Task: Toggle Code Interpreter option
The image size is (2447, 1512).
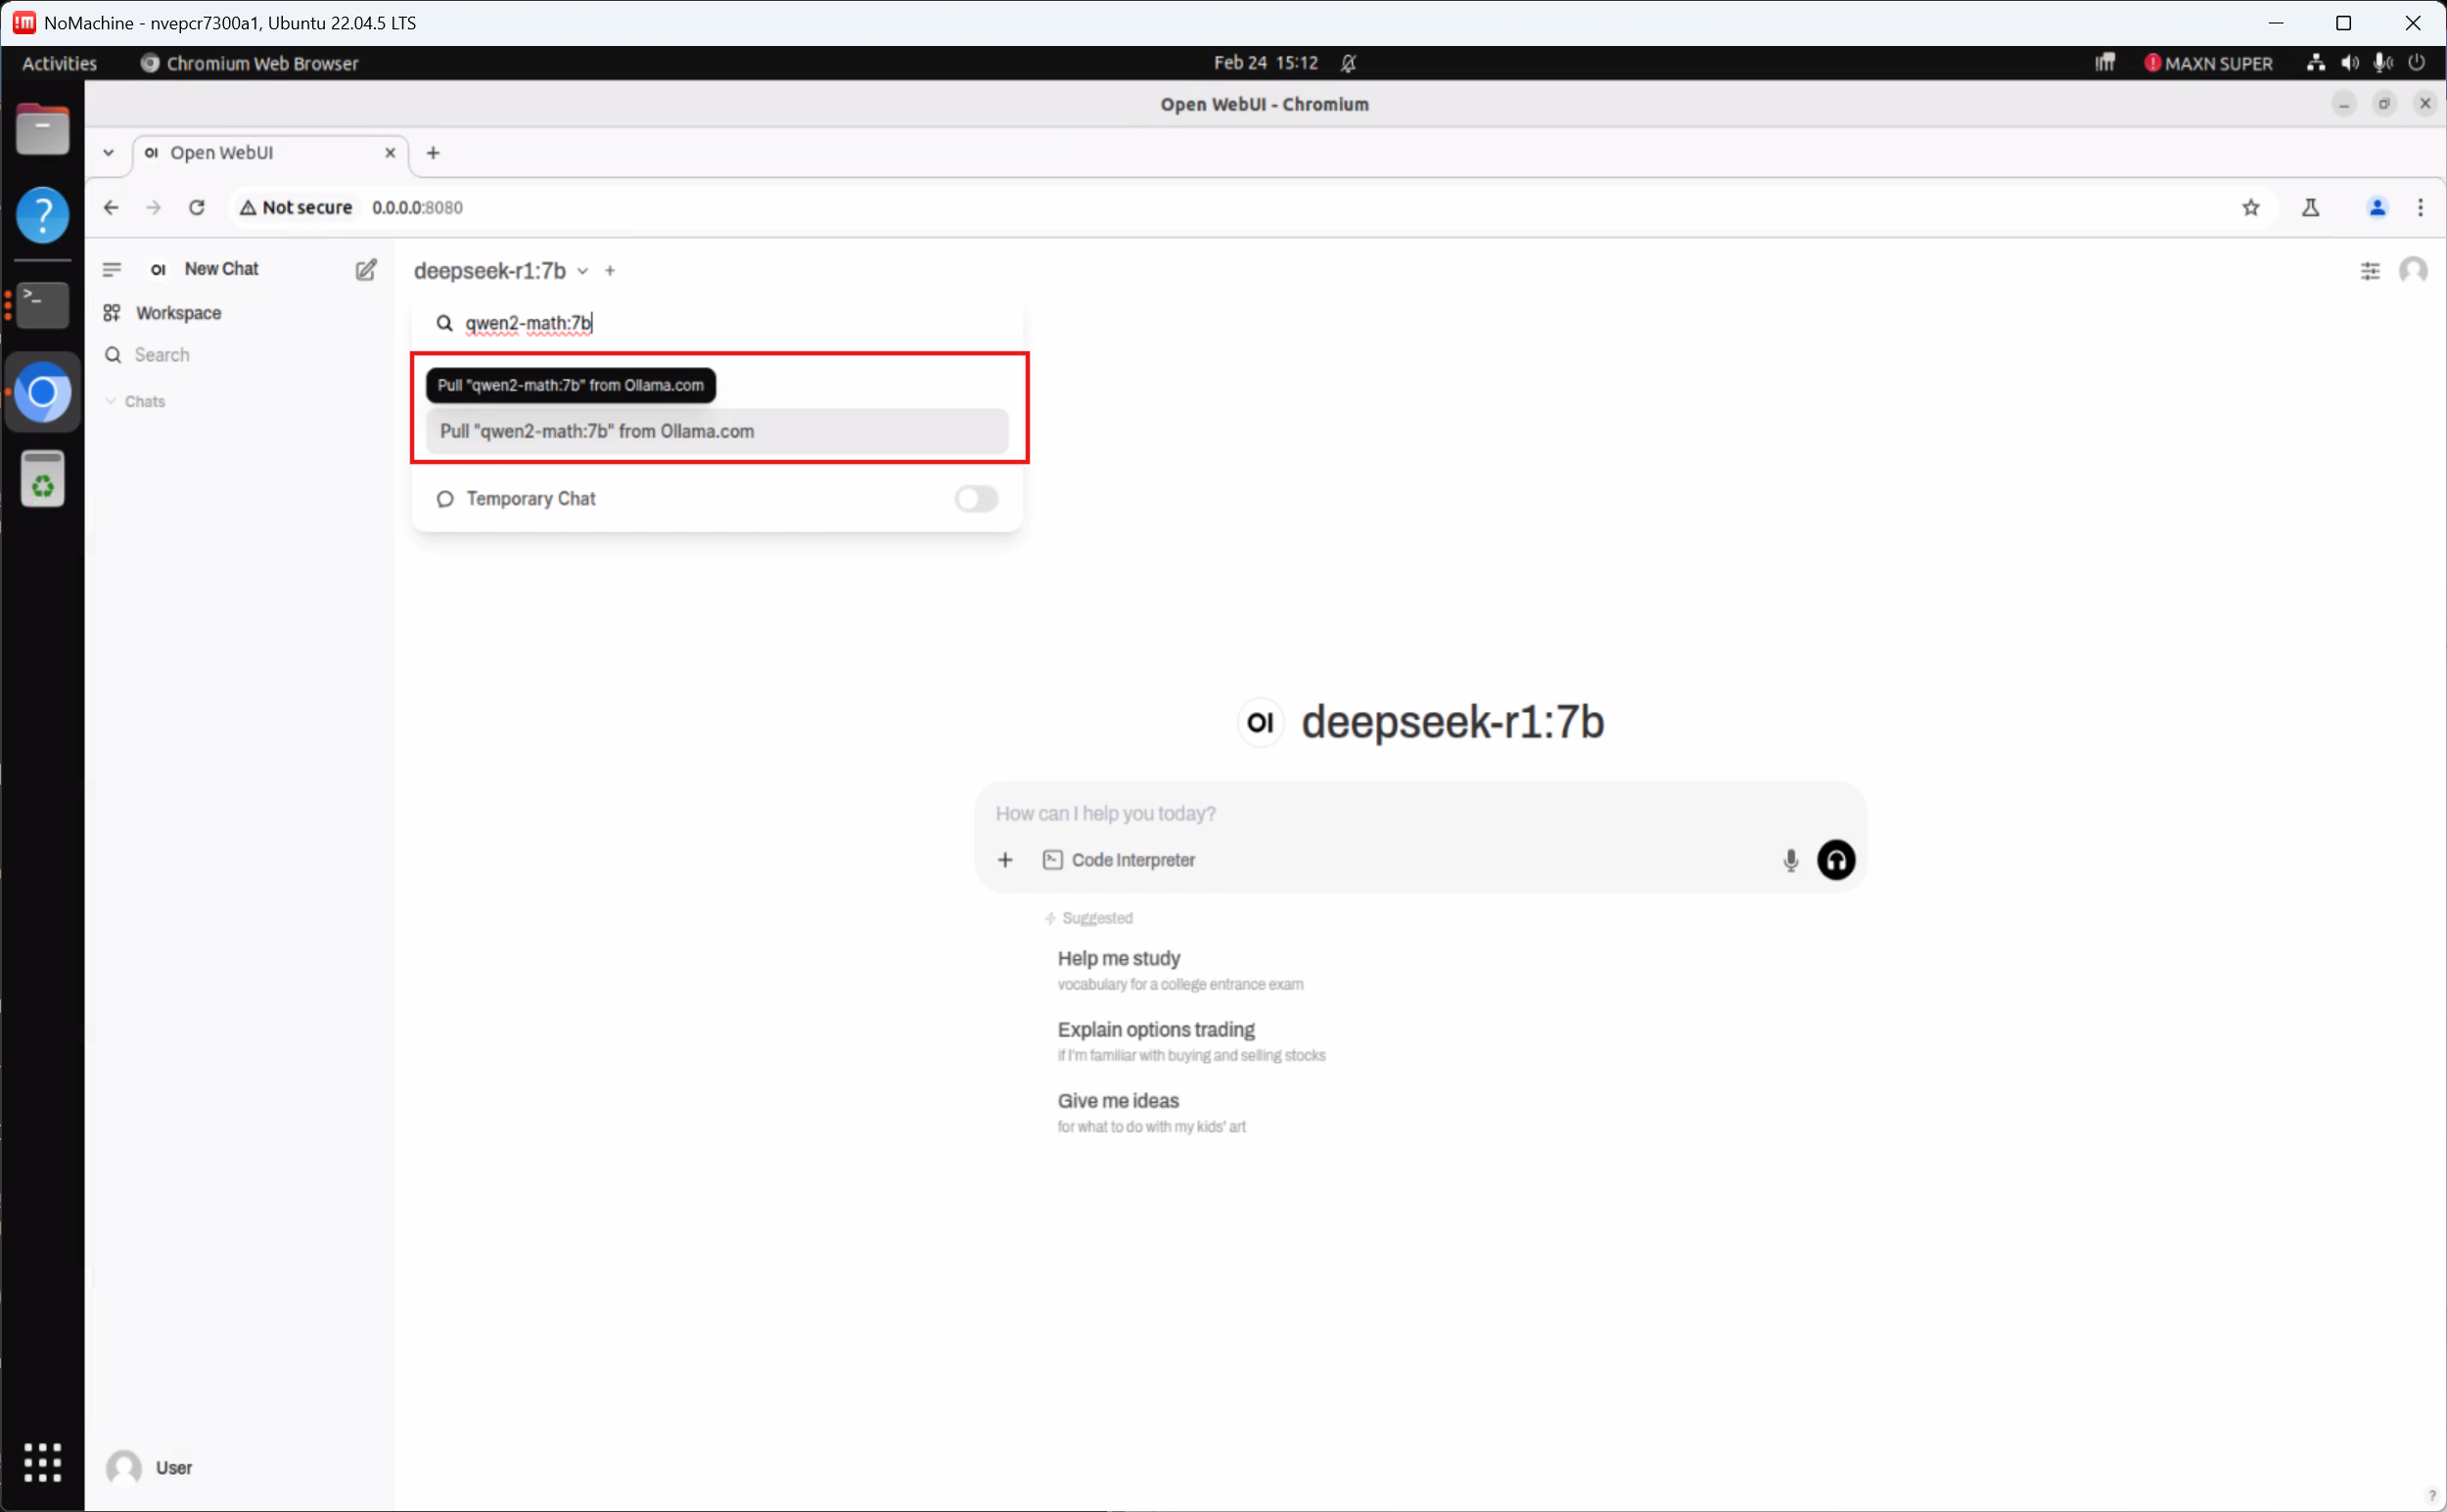Action: tap(1119, 860)
